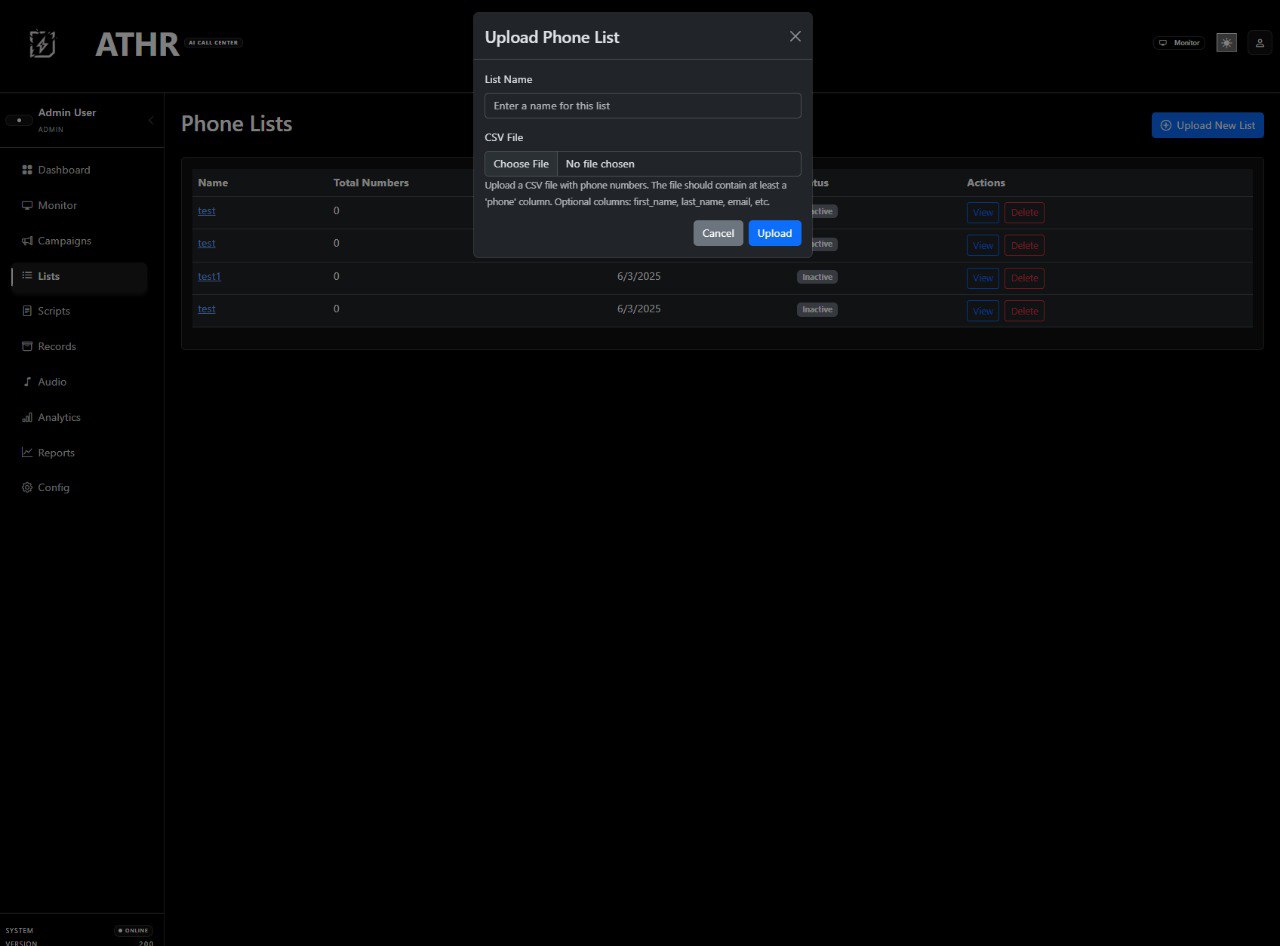The height and width of the screenshot is (946, 1280).
Task: Click the Lists bullet-list icon in sidebar
Action: pos(27,276)
